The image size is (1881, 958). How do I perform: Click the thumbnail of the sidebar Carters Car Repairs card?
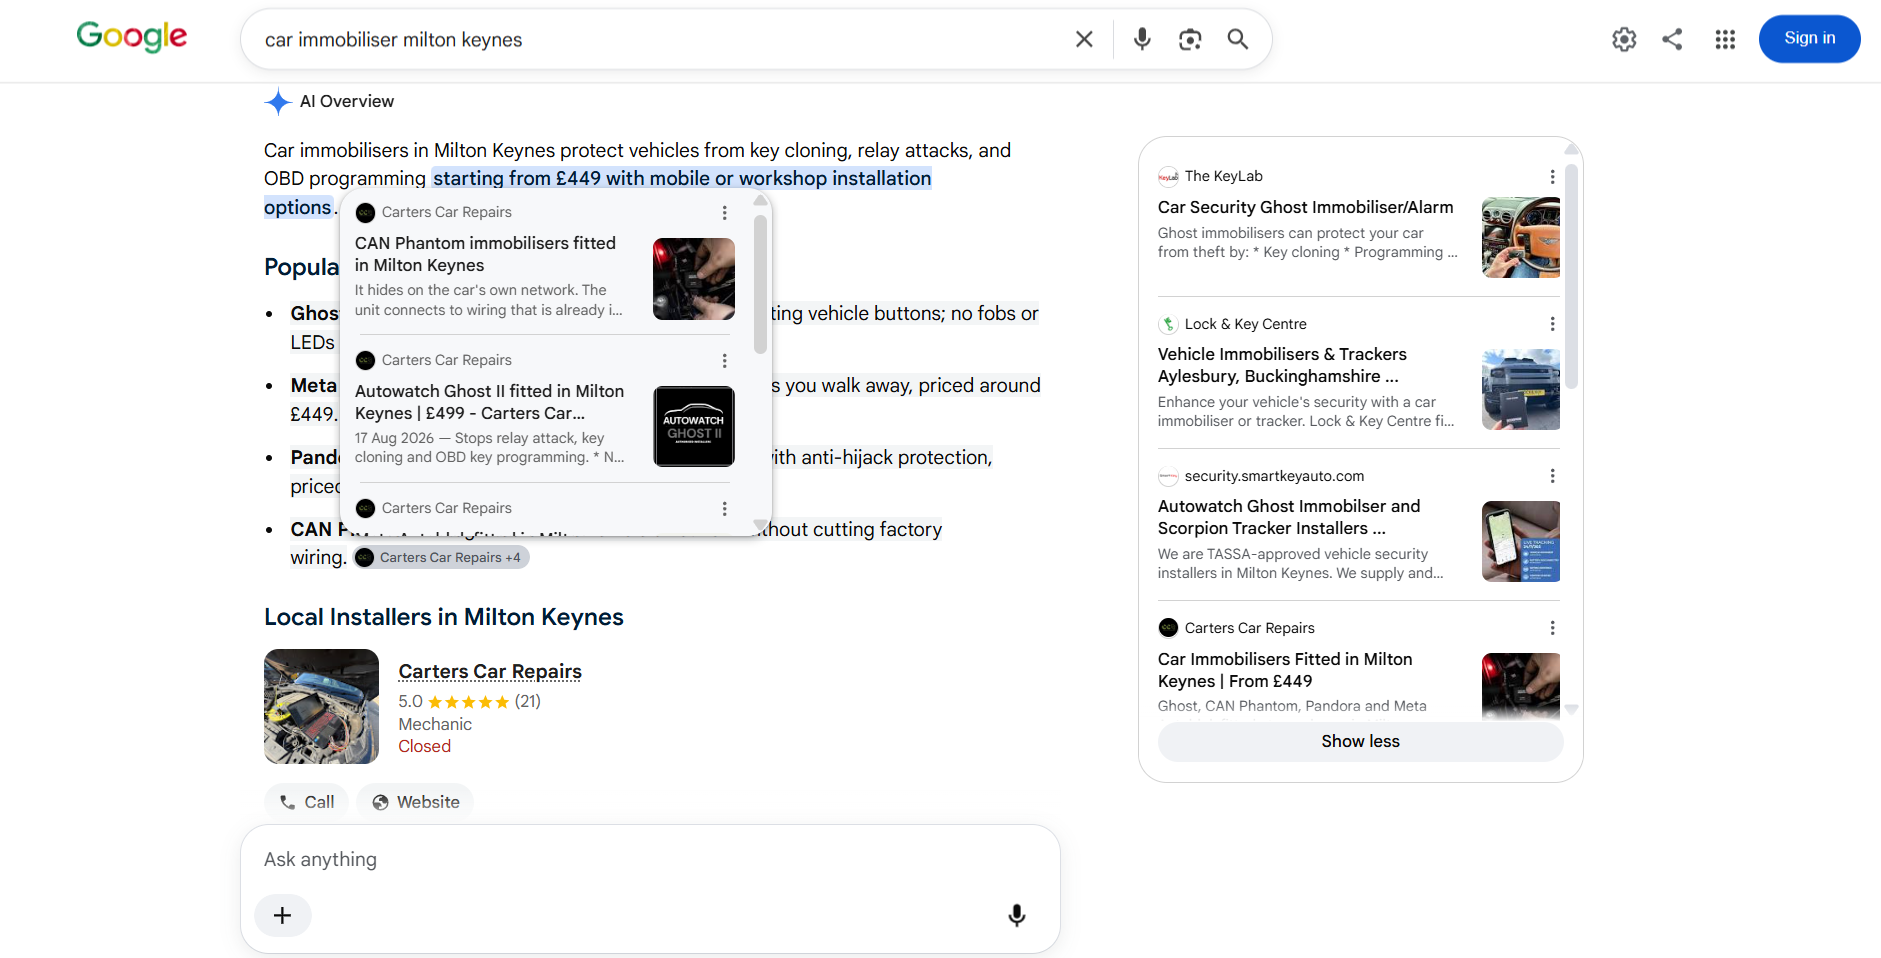(x=1521, y=686)
